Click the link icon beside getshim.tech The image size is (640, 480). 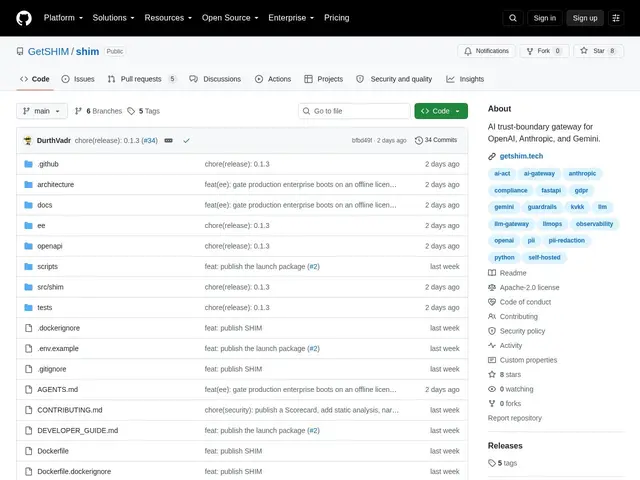pyautogui.click(x=492, y=156)
